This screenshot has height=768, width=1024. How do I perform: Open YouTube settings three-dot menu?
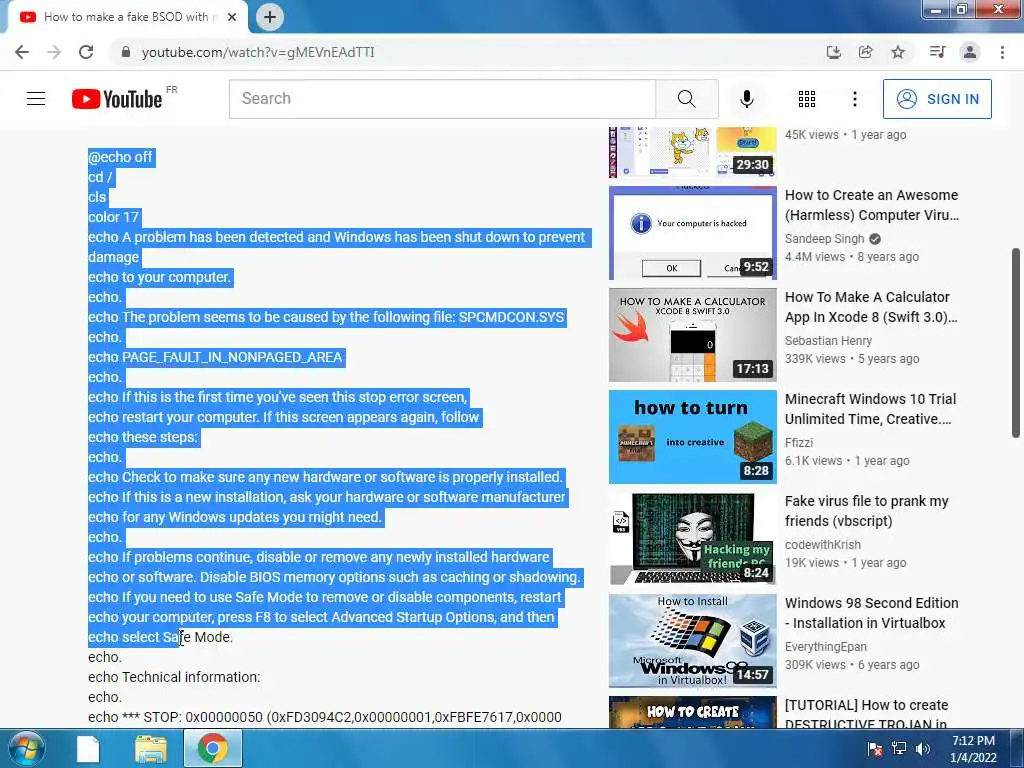(x=854, y=99)
